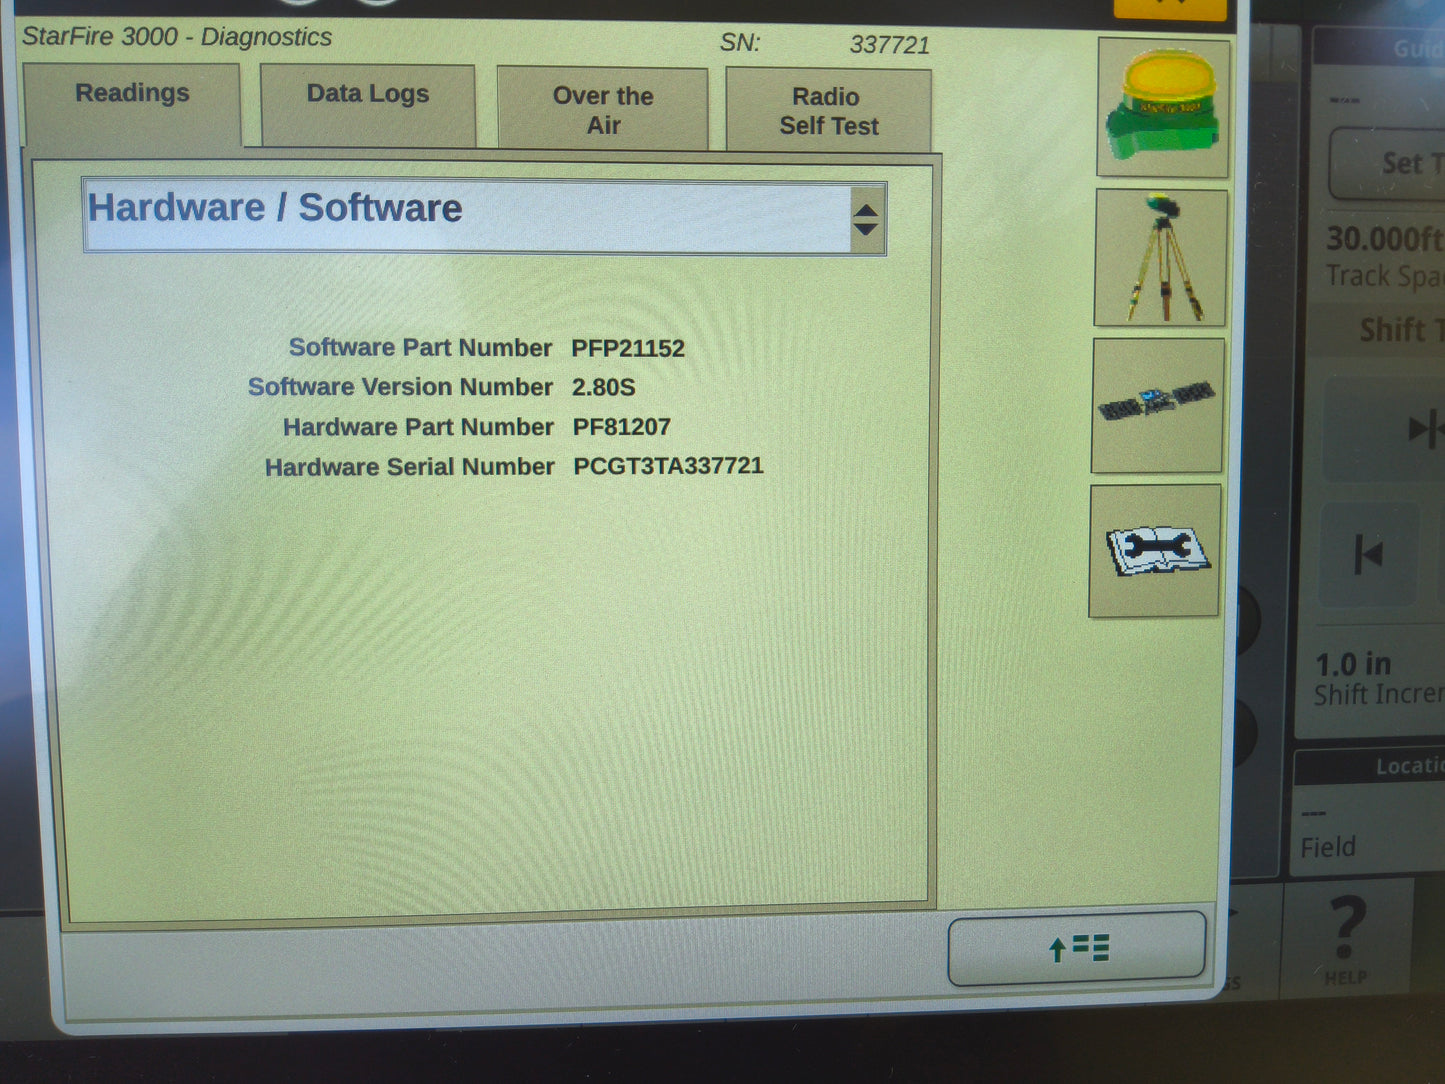The width and height of the screenshot is (1445, 1084).
Task: Select Hardware Part Number value PF81207
Action: click(x=622, y=427)
